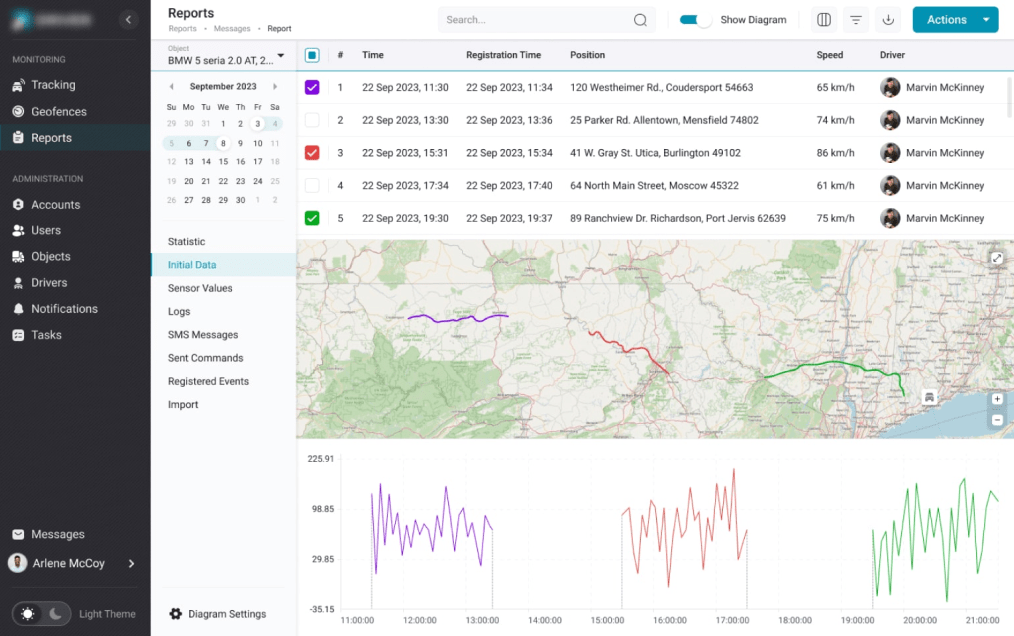Open Diagram Settings gear

(177, 614)
